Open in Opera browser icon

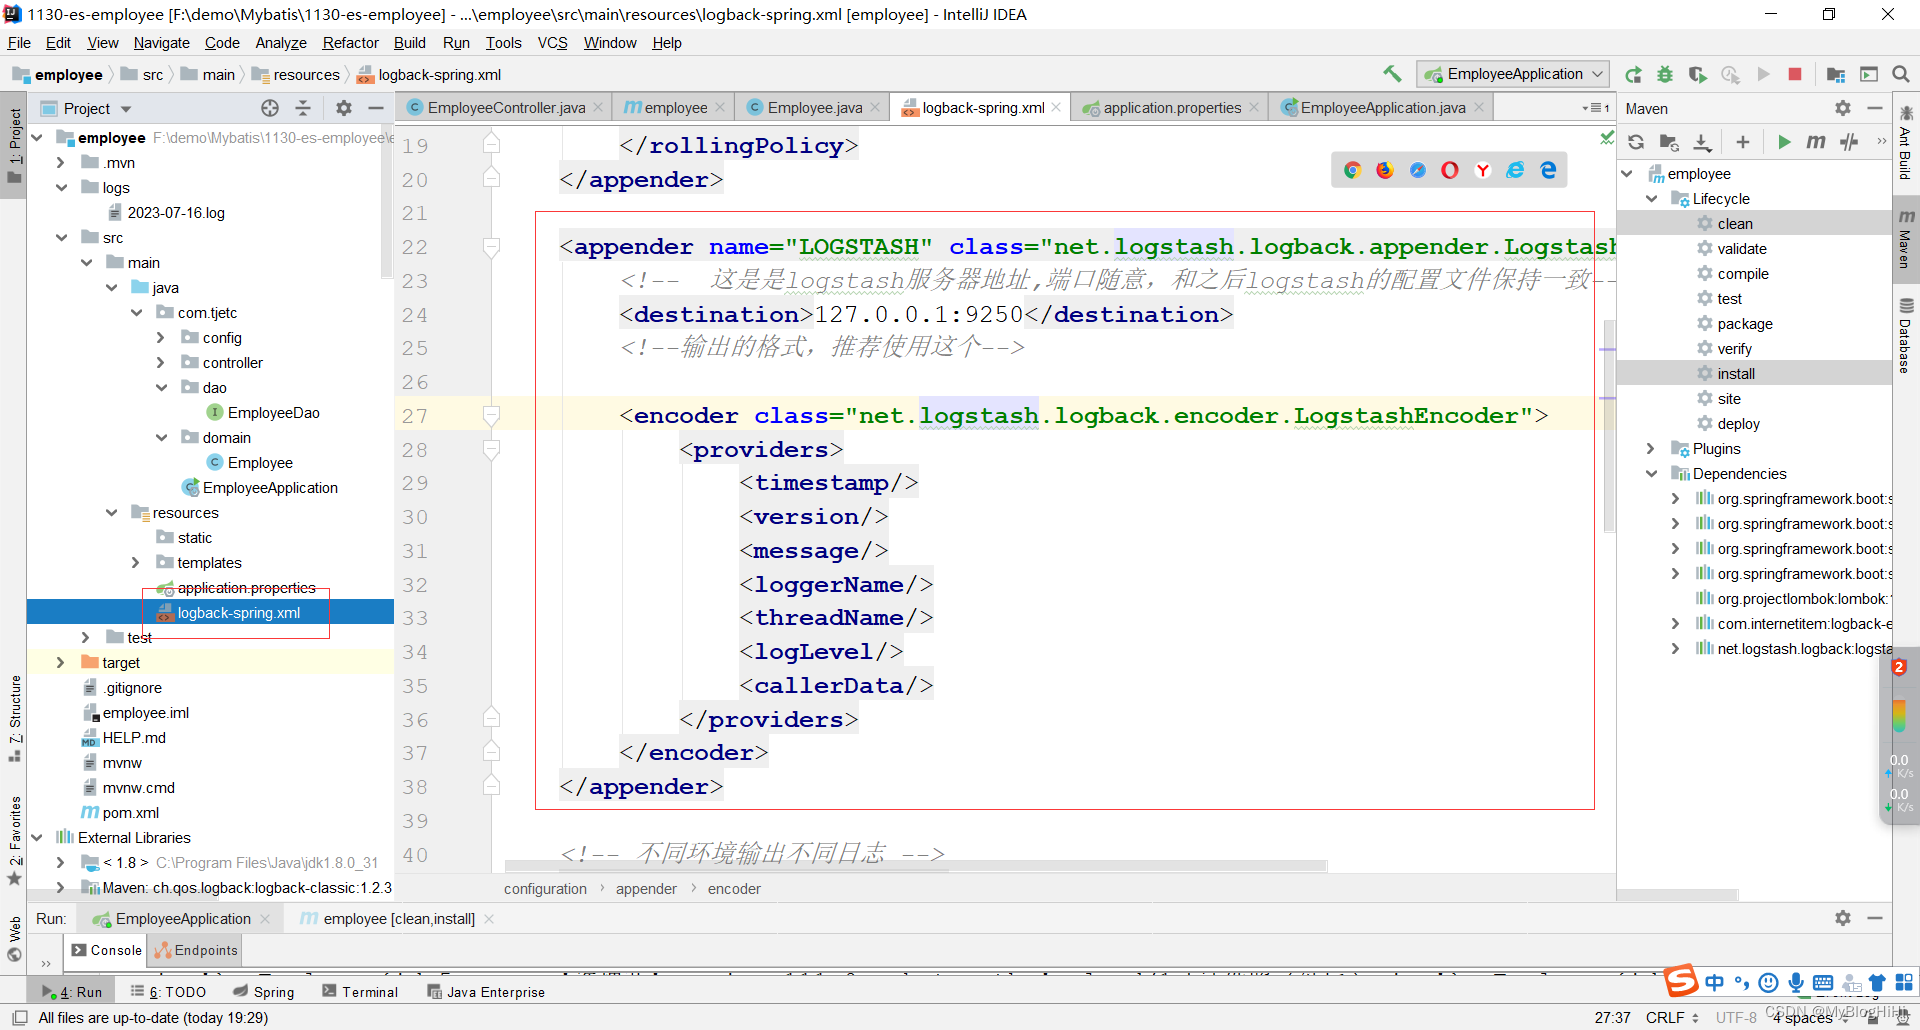(x=1450, y=170)
